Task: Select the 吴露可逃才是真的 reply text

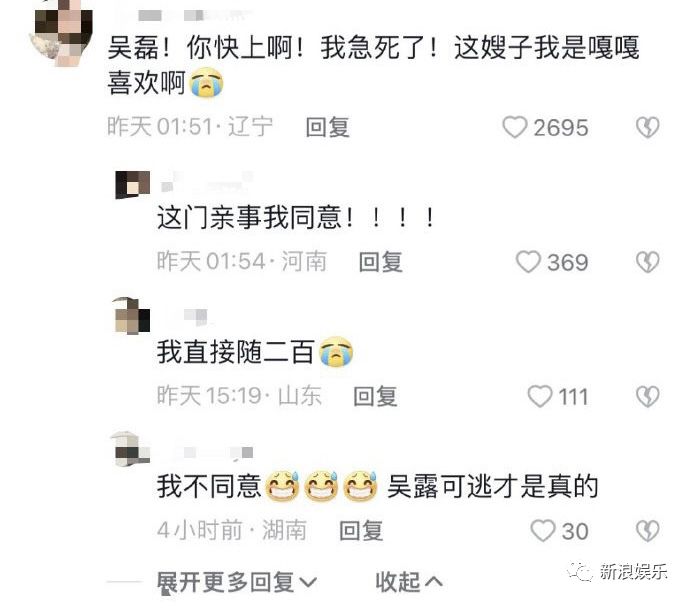Action: pos(492,486)
